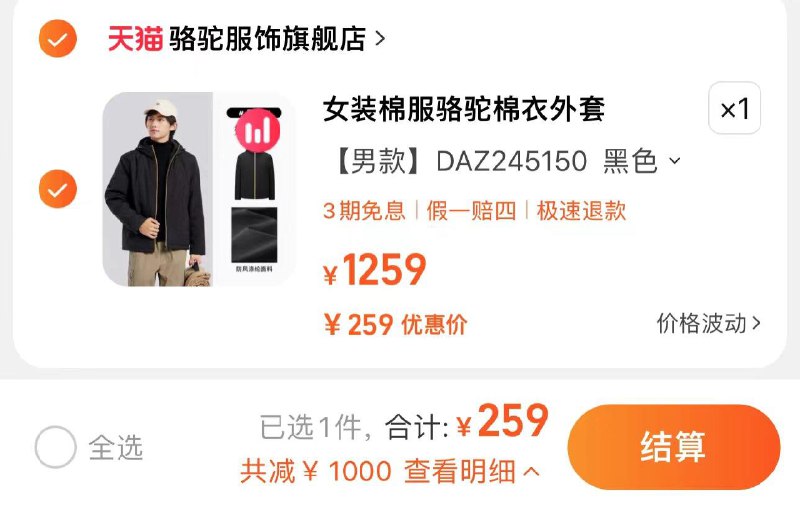Viewport: 800px width, 515px height.
Task: View 价格波动 price history
Action: [702, 323]
